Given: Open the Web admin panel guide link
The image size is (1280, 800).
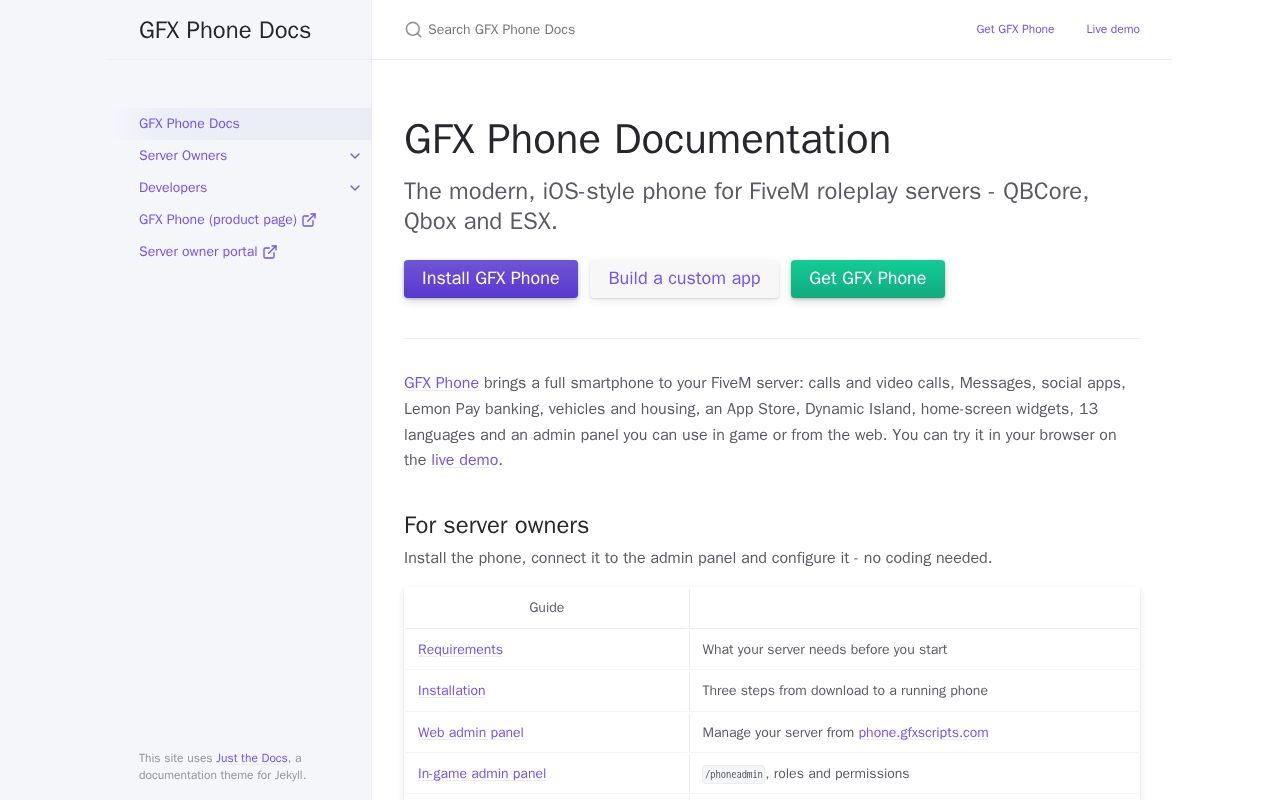Looking at the screenshot, I should coord(471,733).
